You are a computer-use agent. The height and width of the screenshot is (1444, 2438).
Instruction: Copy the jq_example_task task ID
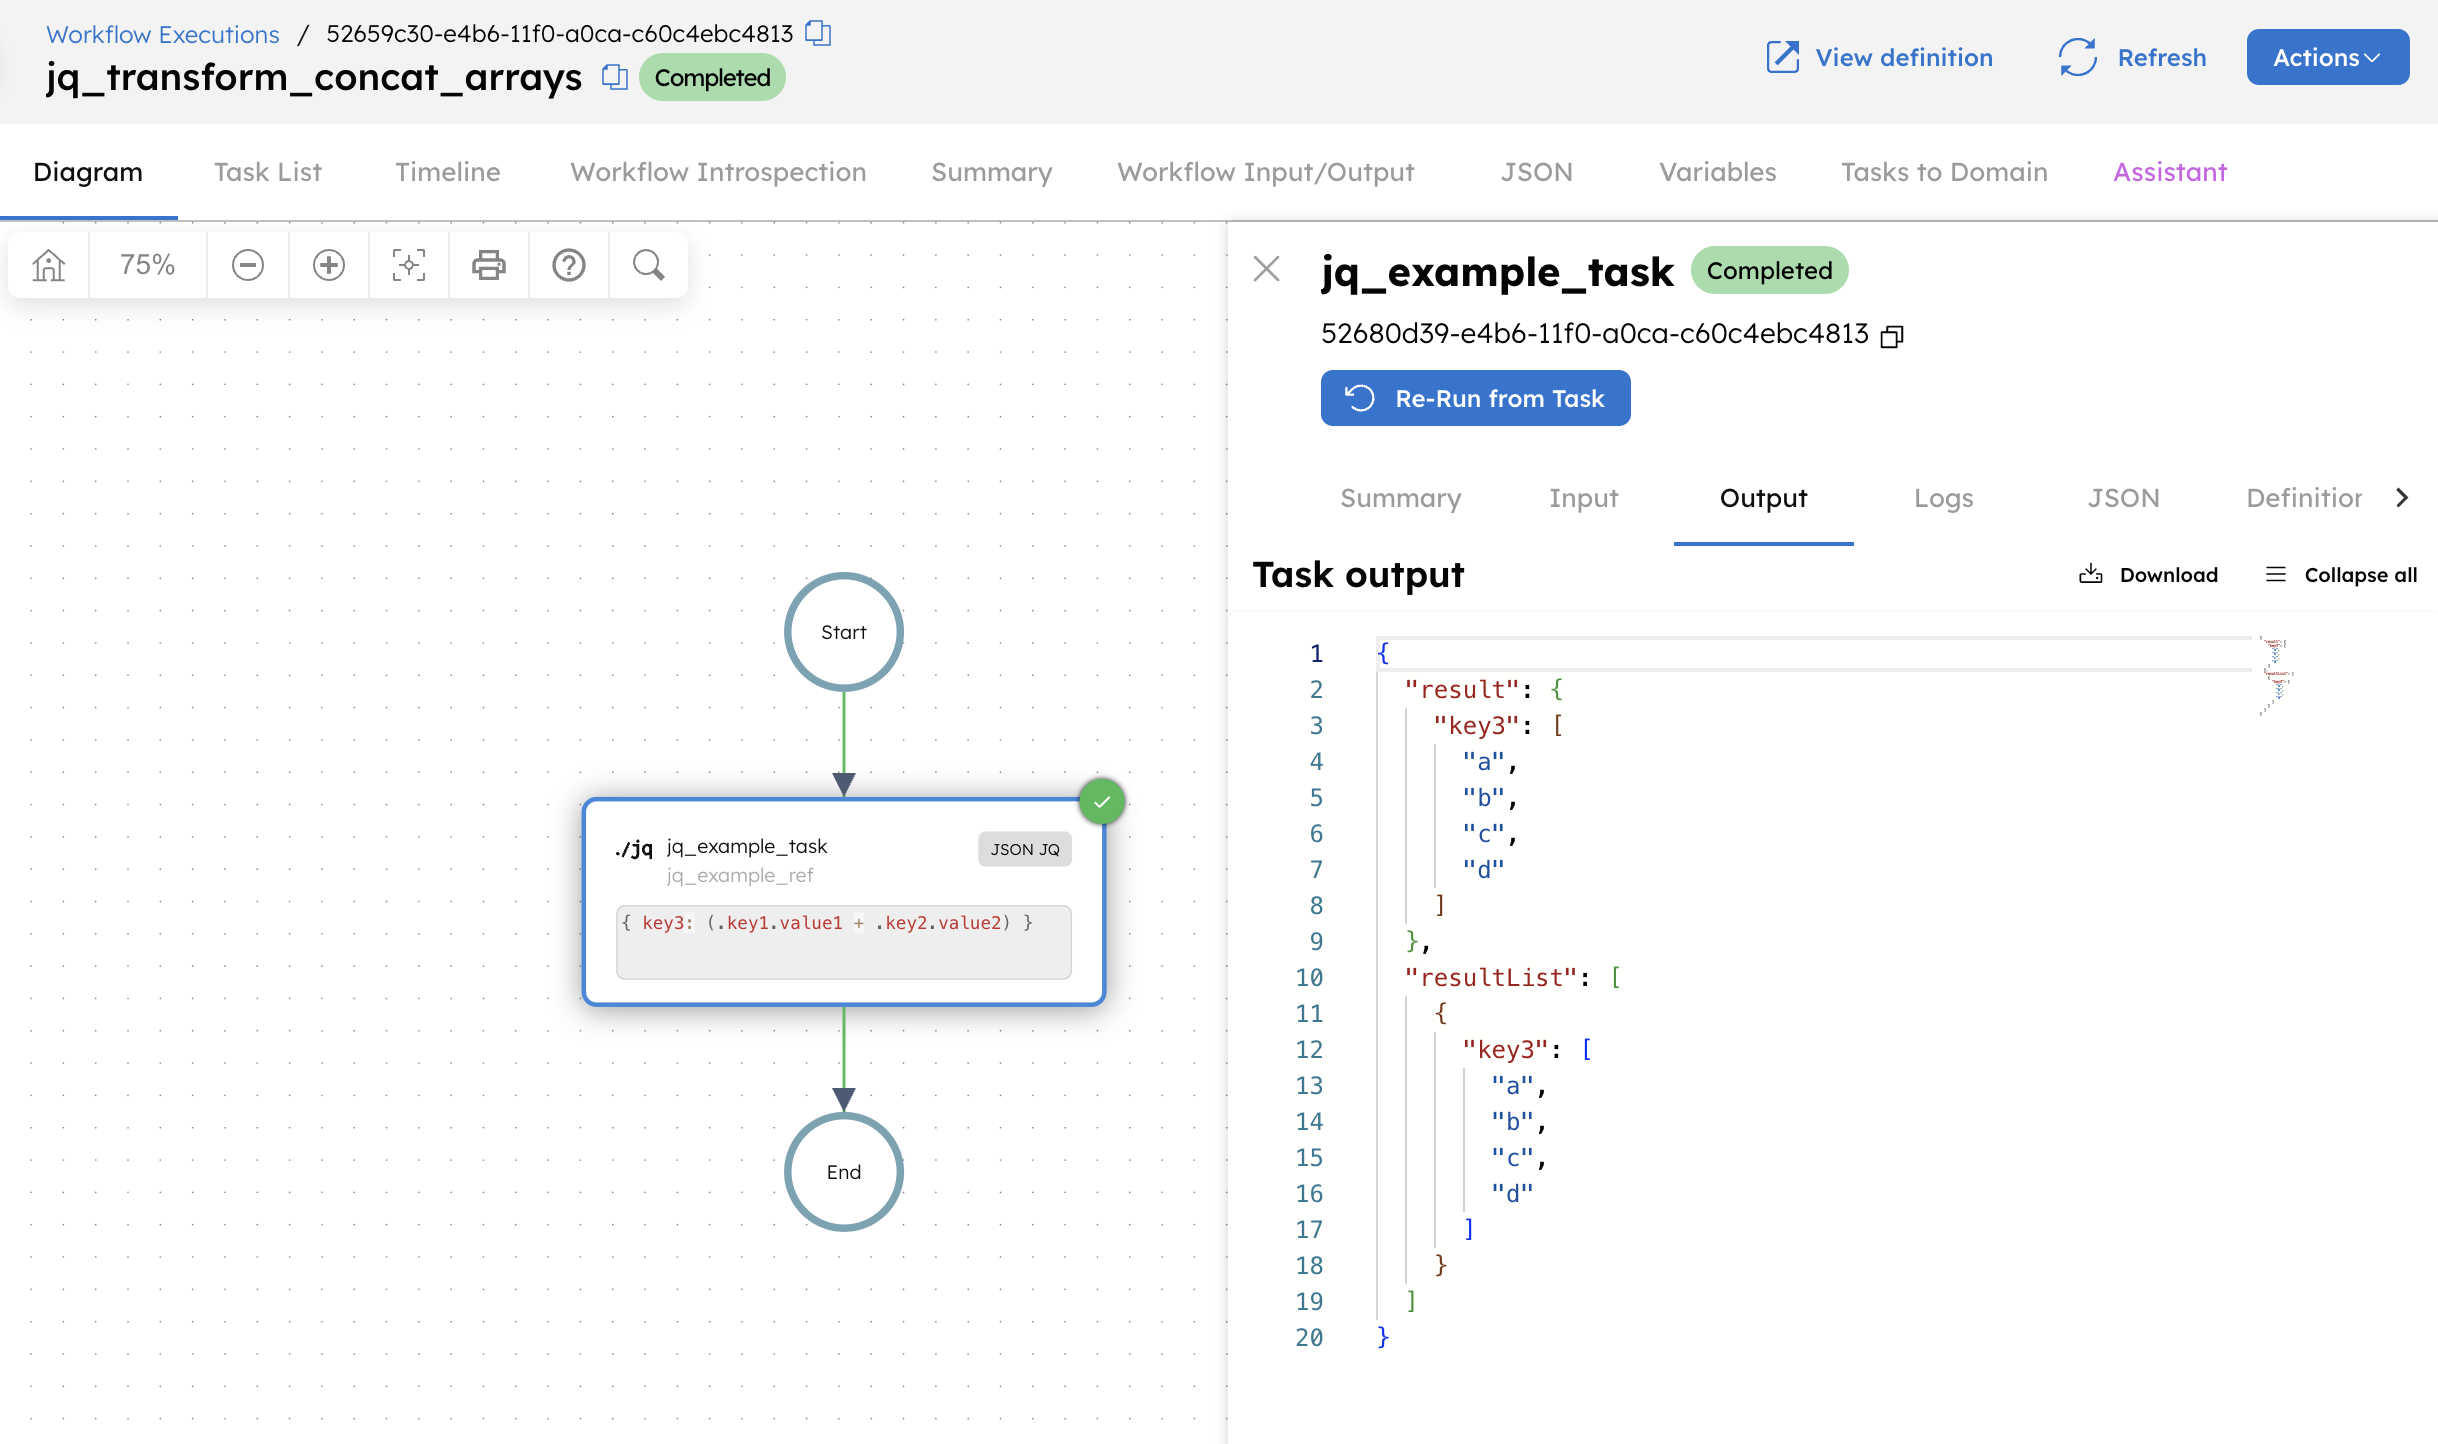pyautogui.click(x=1893, y=334)
